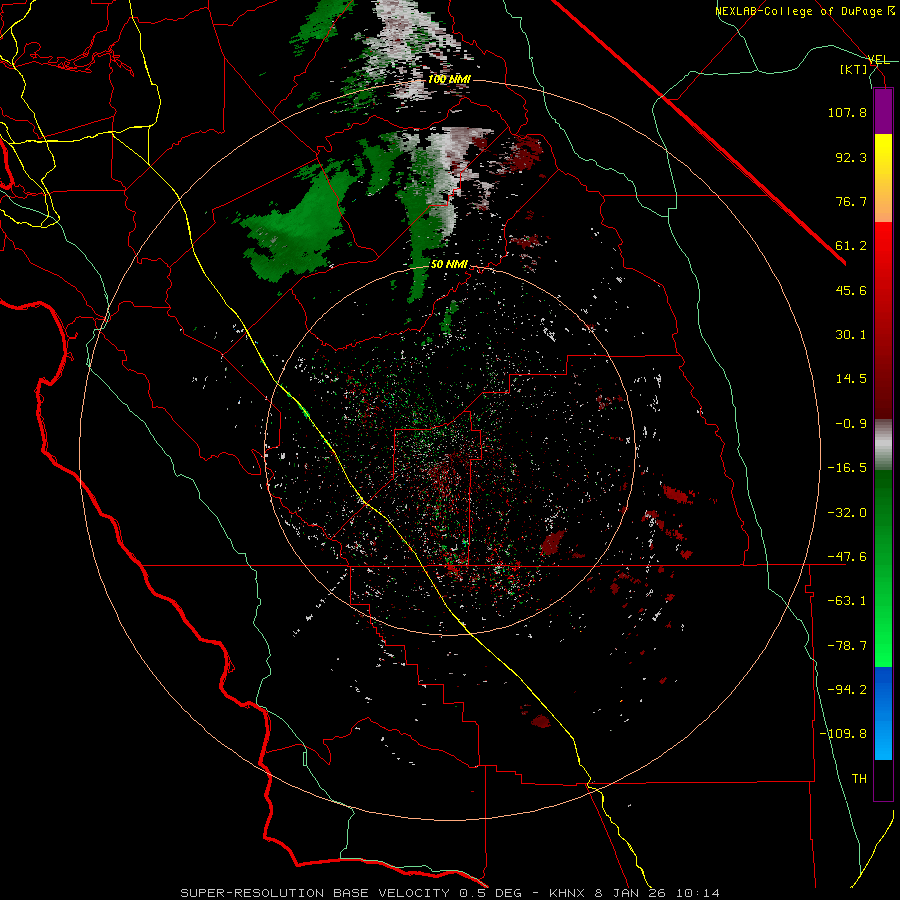Pick the yellow-orange segment of the velocity scale
900x900 pixels.
[883, 178]
